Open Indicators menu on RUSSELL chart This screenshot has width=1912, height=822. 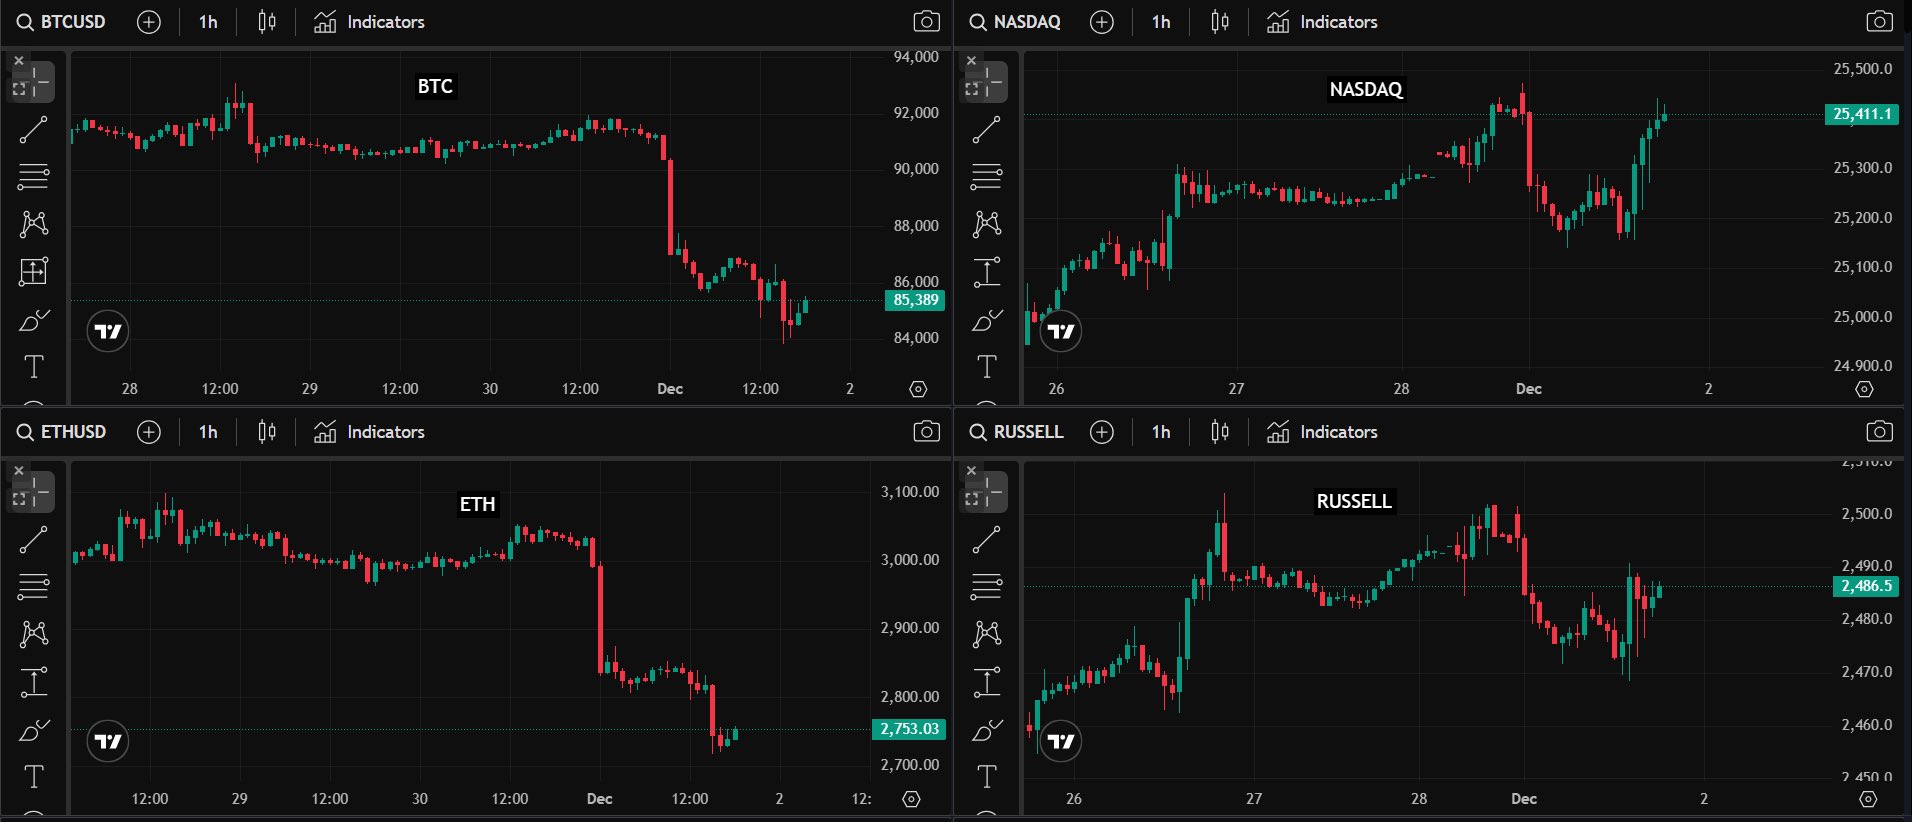1322,431
